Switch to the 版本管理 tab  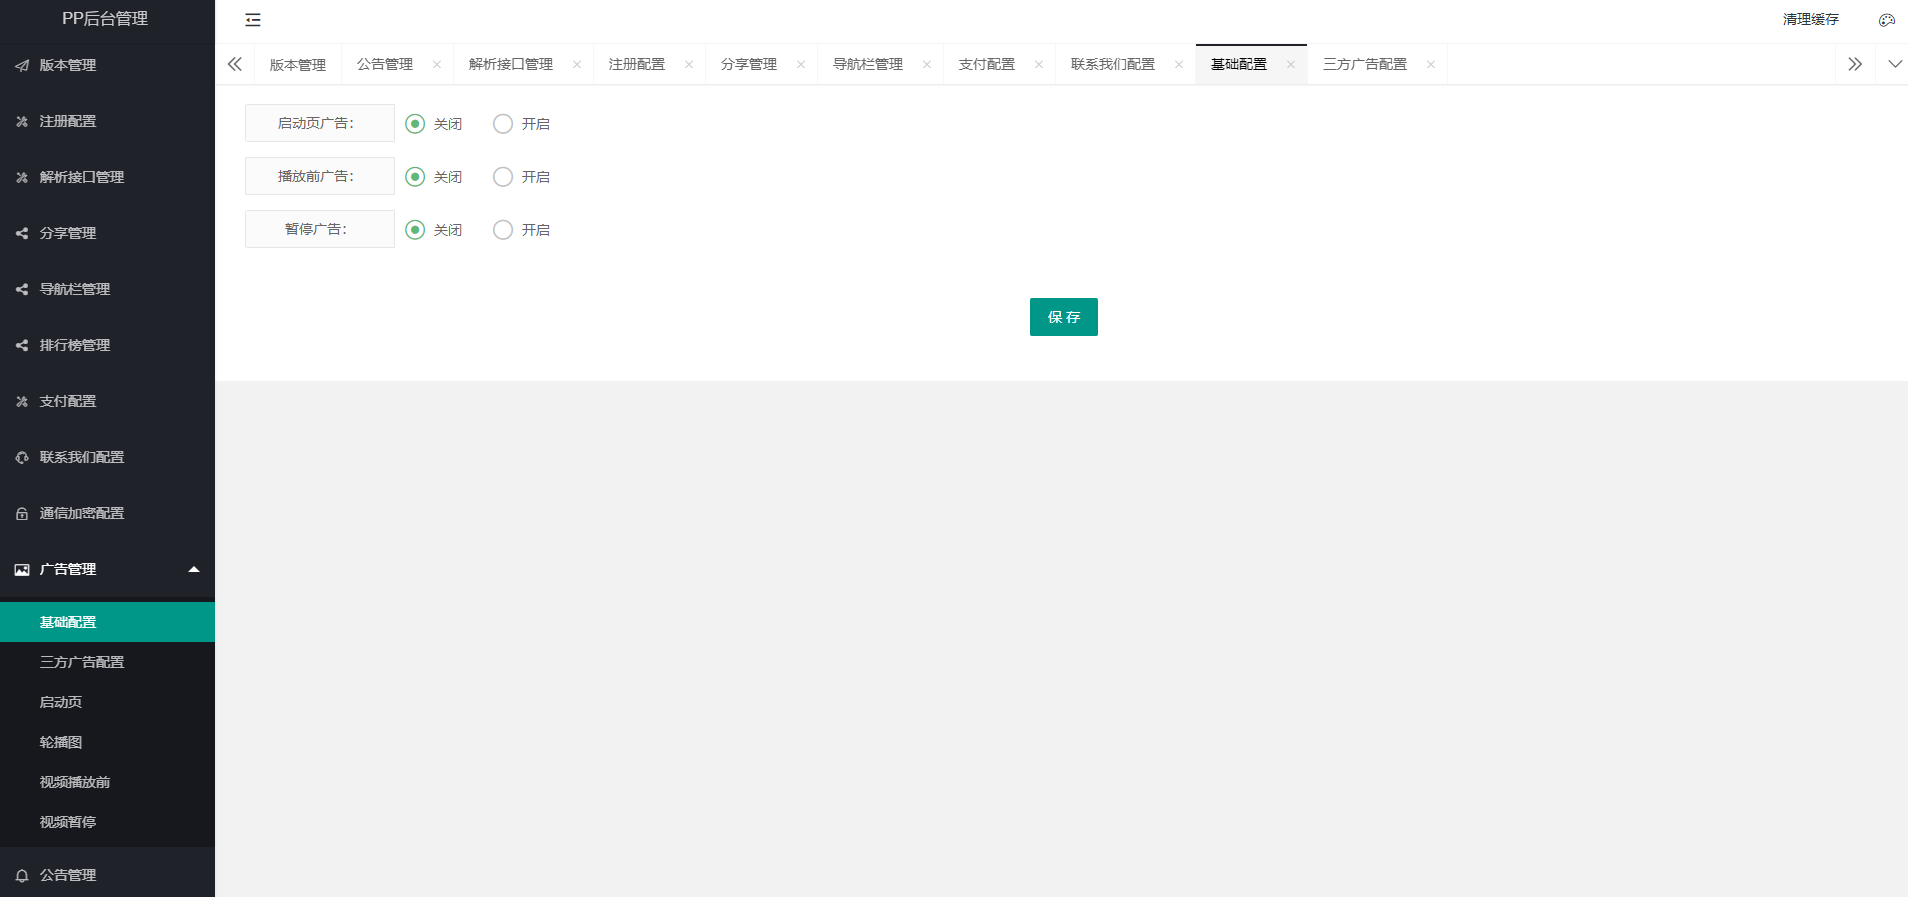coord(298,65)
